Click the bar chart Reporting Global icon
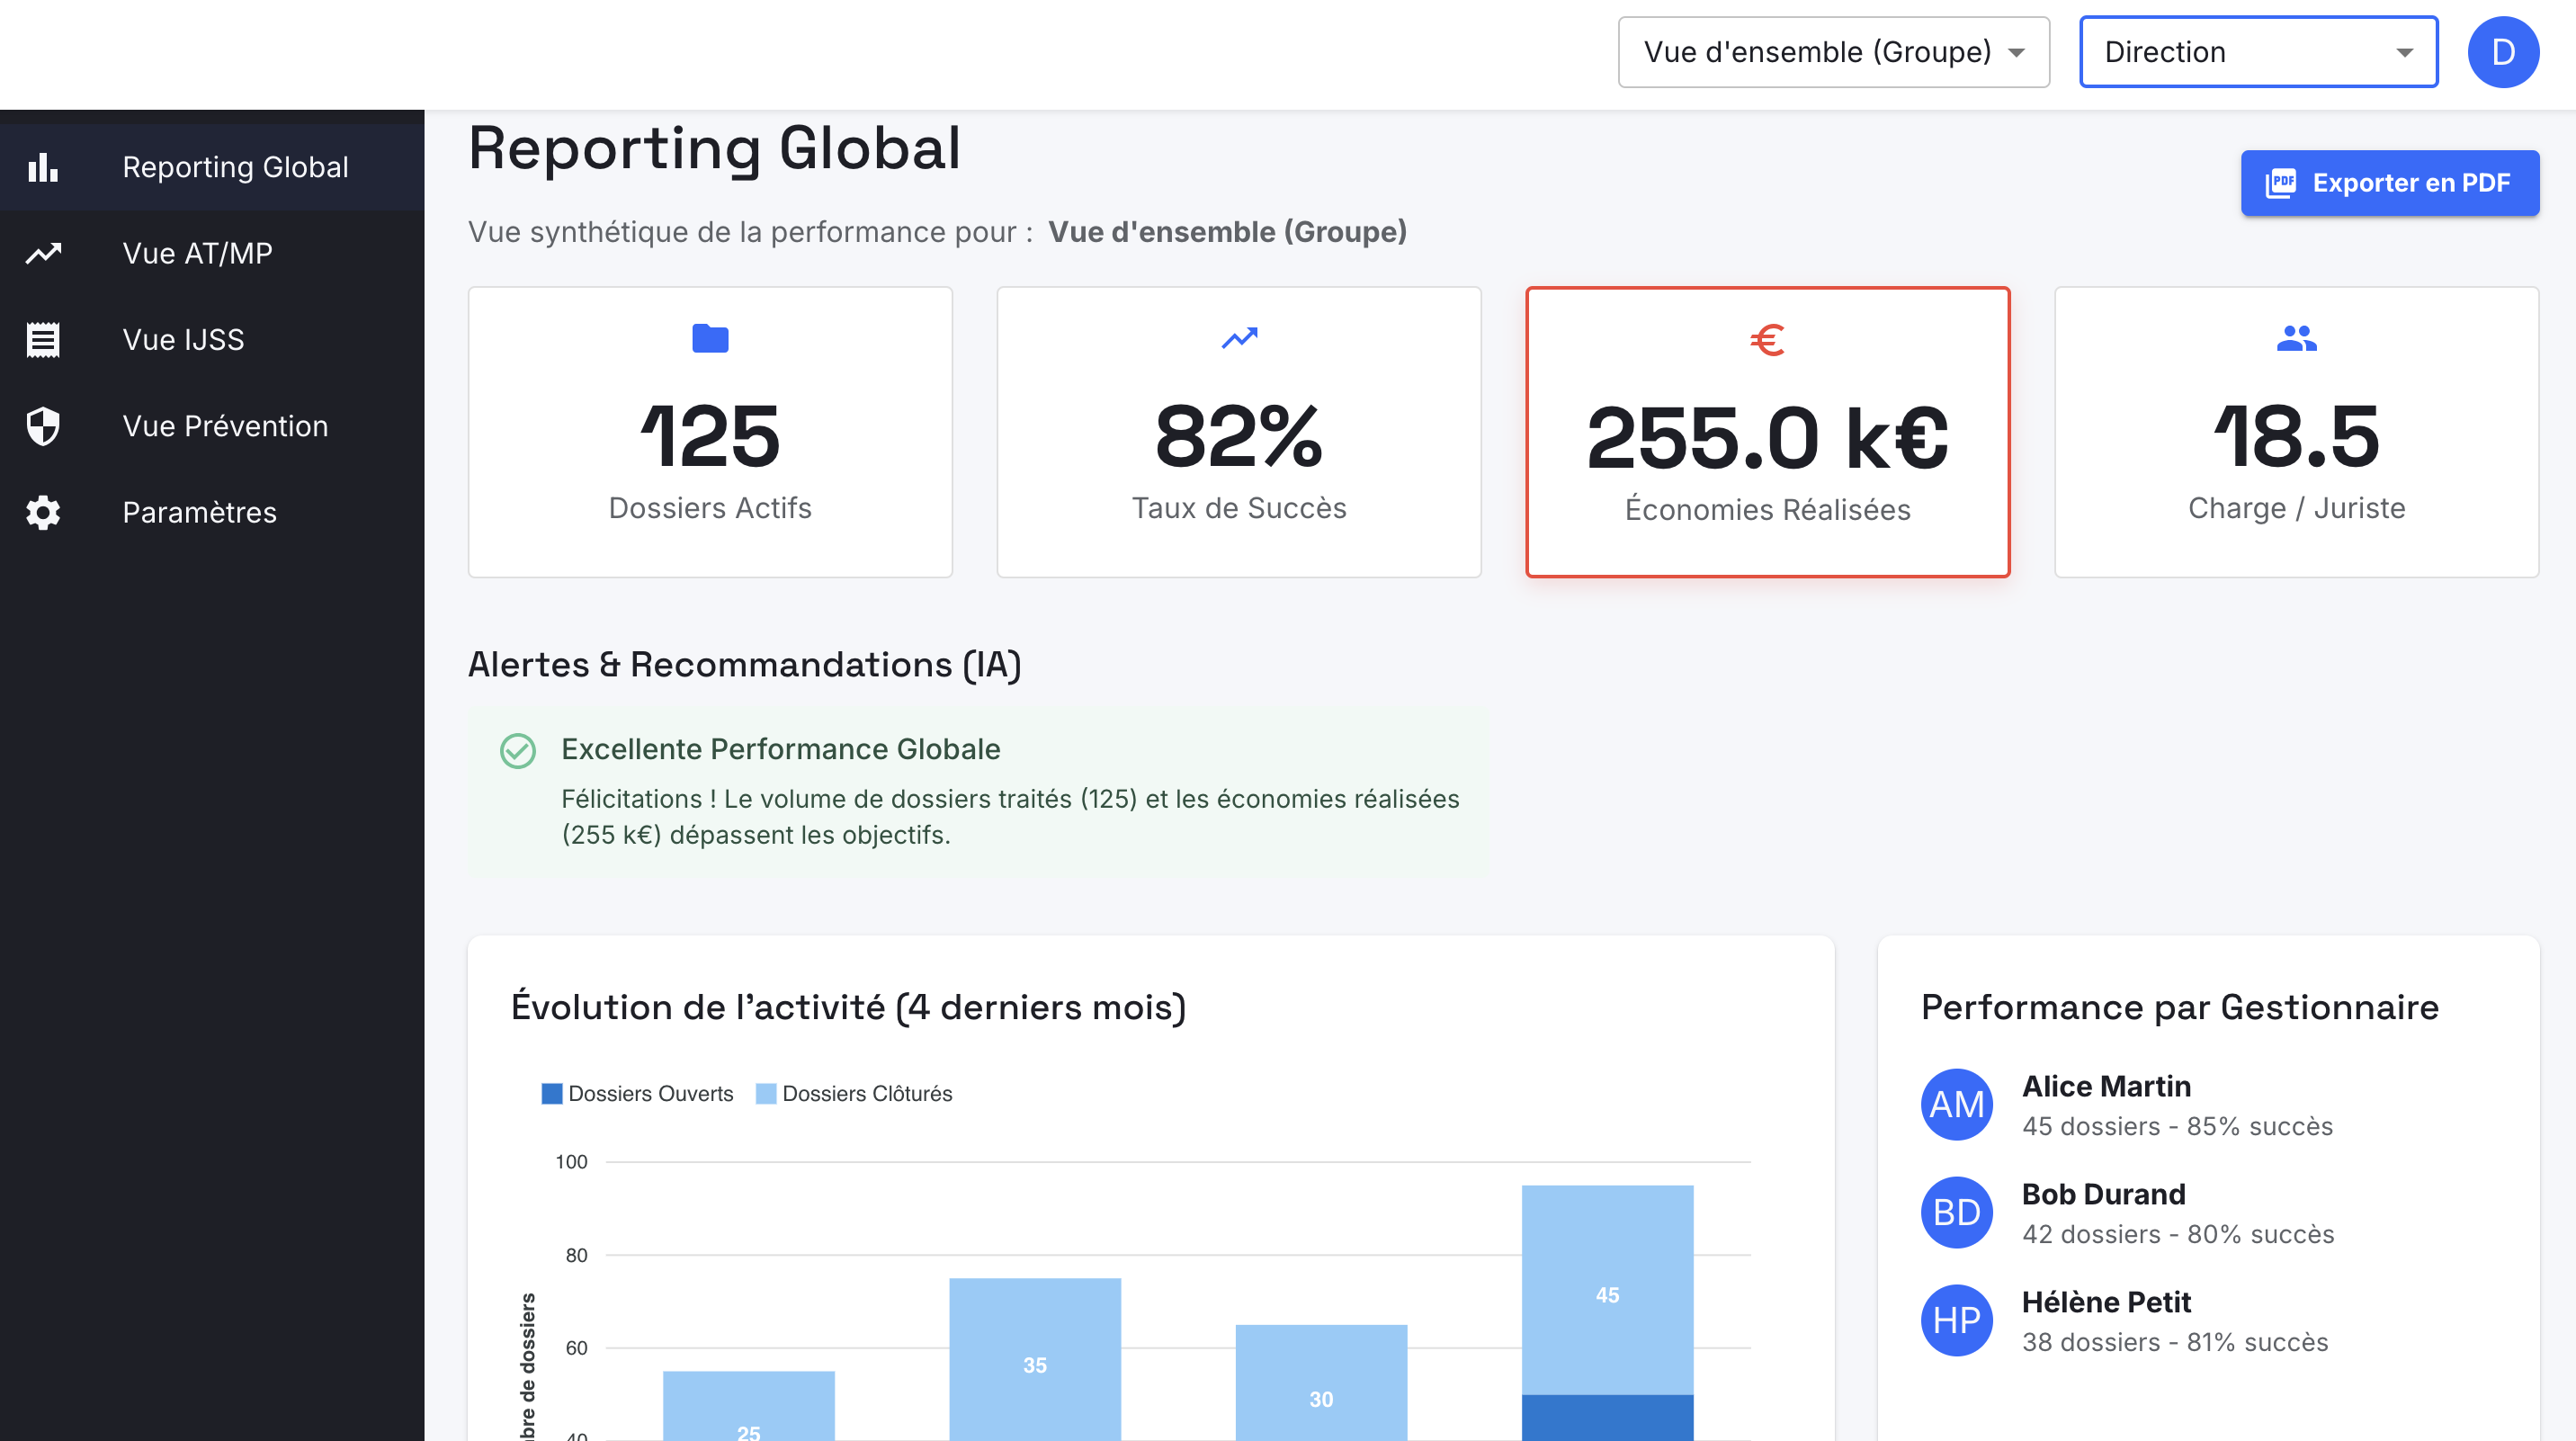The height and width of the screenshot is (1441, 2576). tap(43, 167)
